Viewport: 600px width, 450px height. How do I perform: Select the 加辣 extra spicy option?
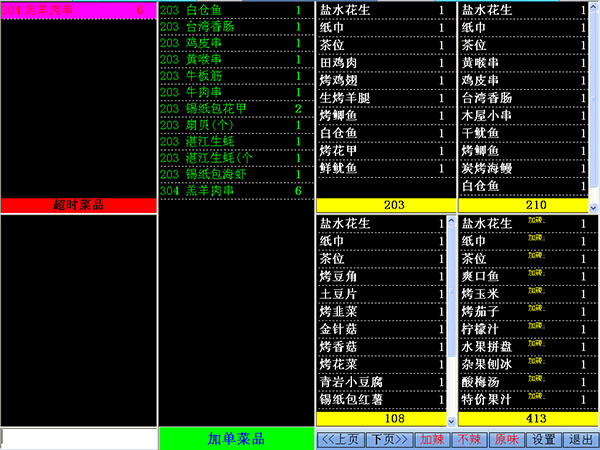(x=432, y=438)
